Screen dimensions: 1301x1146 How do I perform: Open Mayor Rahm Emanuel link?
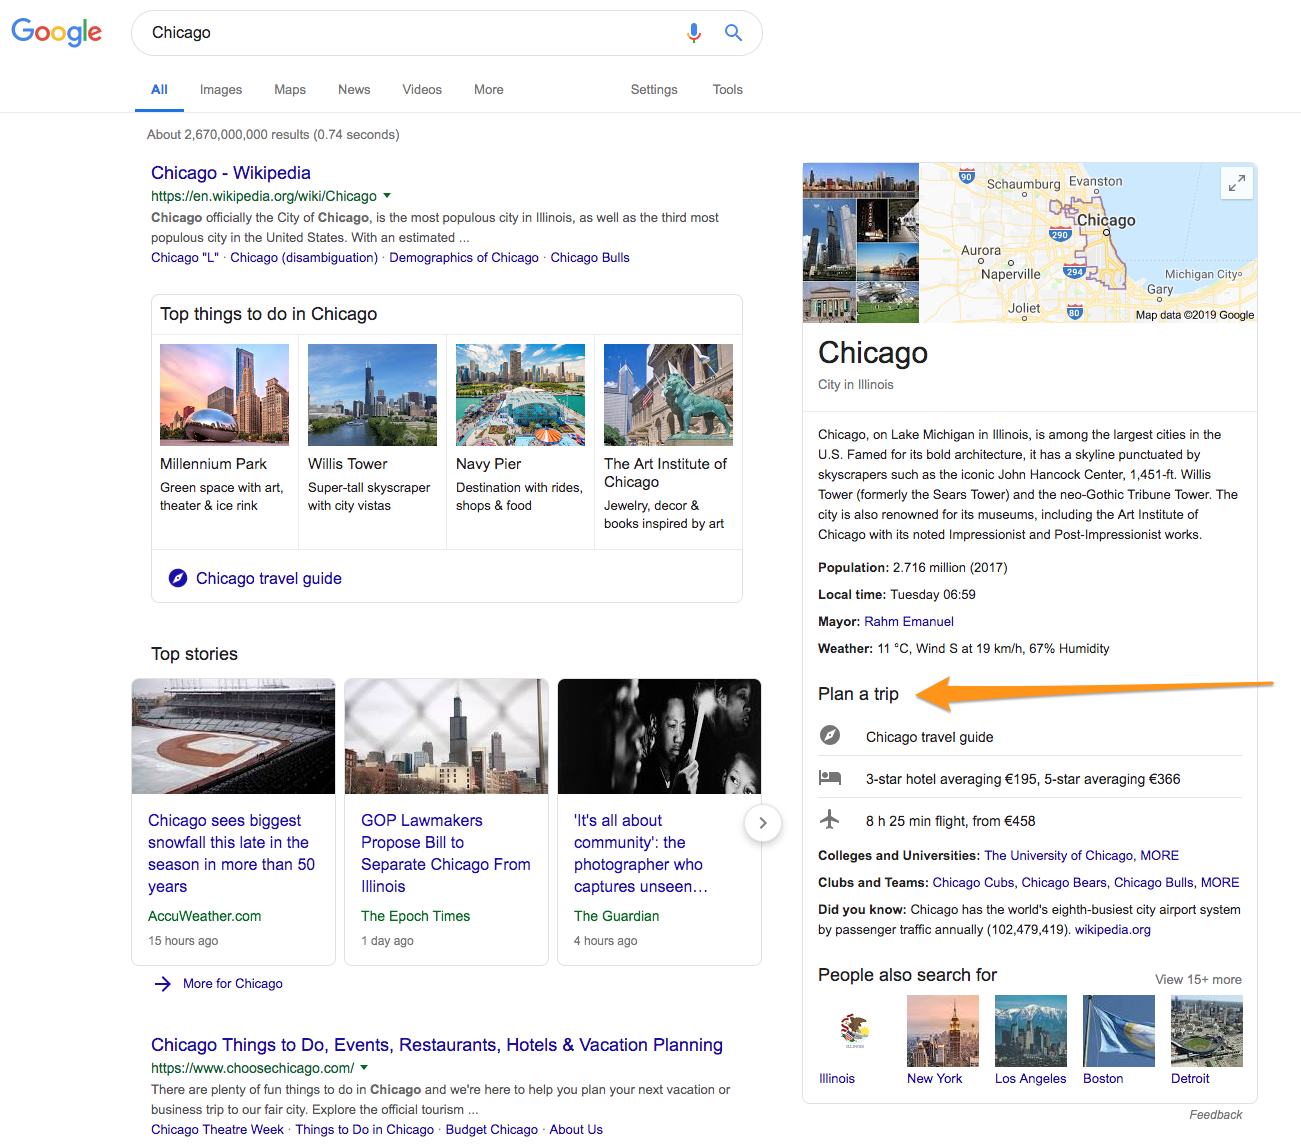click(909, 622)
